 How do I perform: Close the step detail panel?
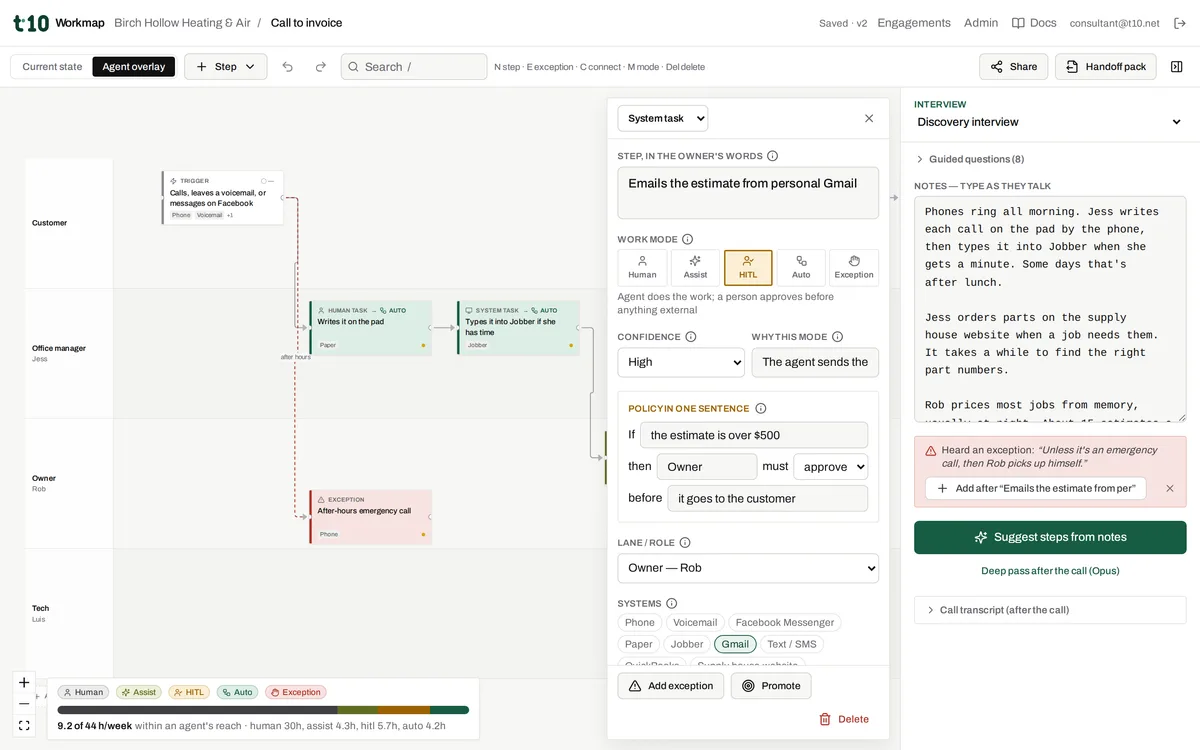coord(869,118)
